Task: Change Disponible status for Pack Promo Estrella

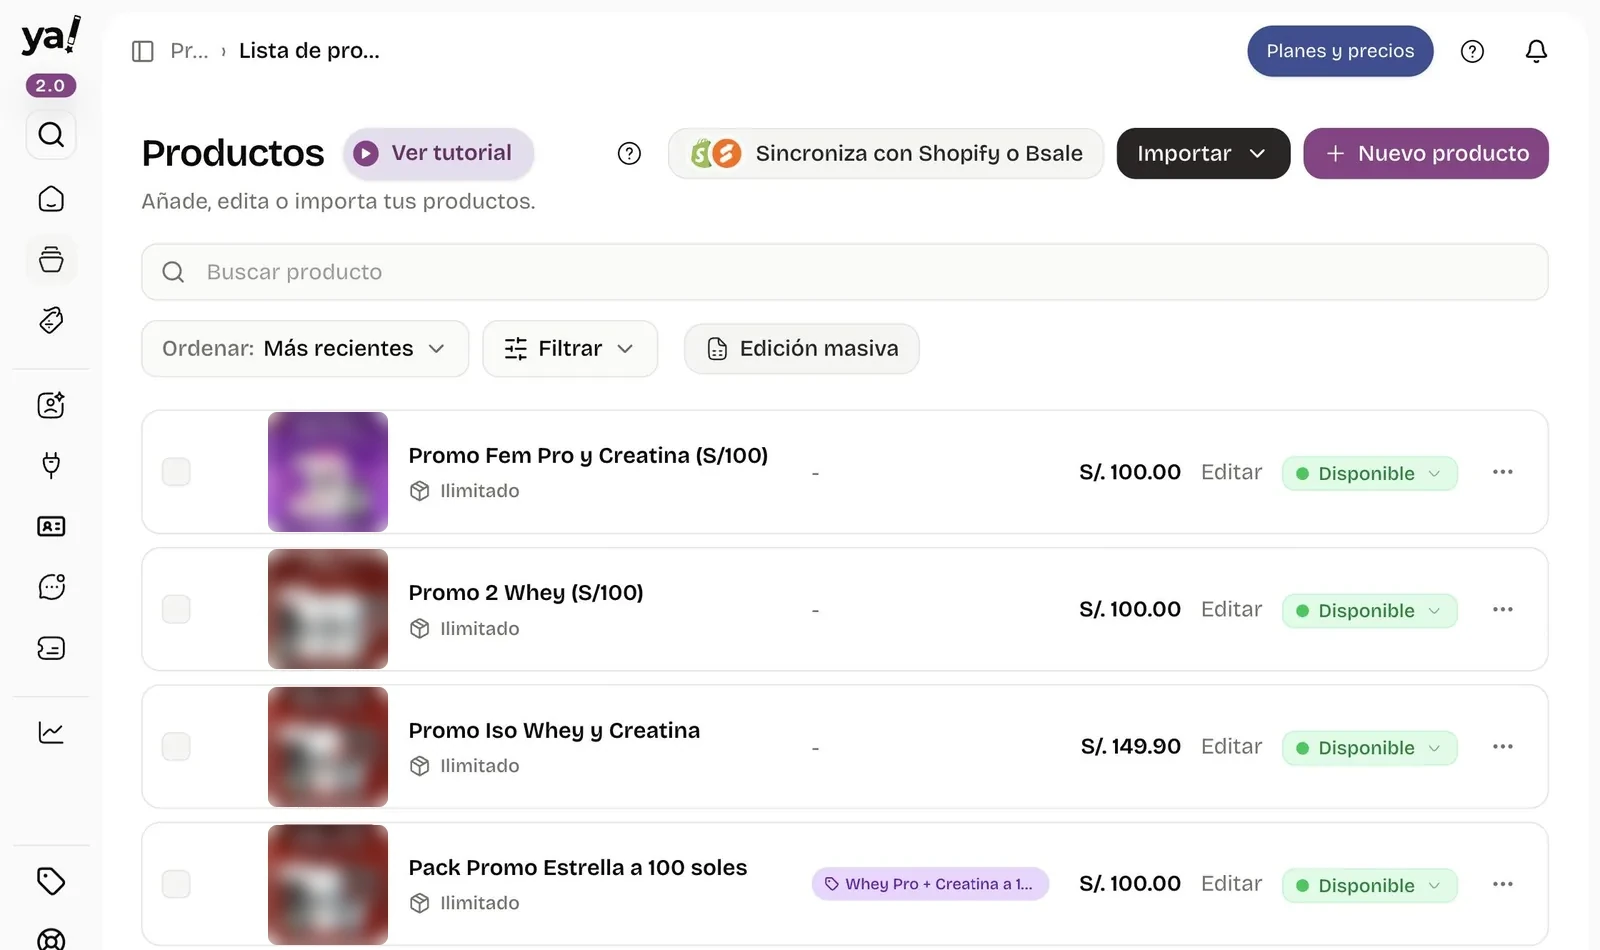Action: [x=1369, y=886]
